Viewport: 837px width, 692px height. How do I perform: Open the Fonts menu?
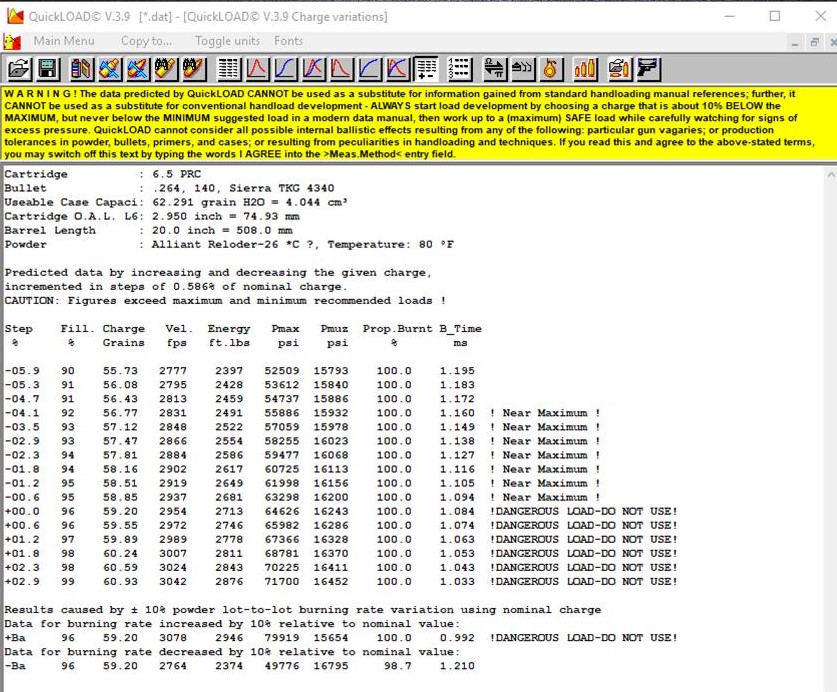click(x=288, y=41)
